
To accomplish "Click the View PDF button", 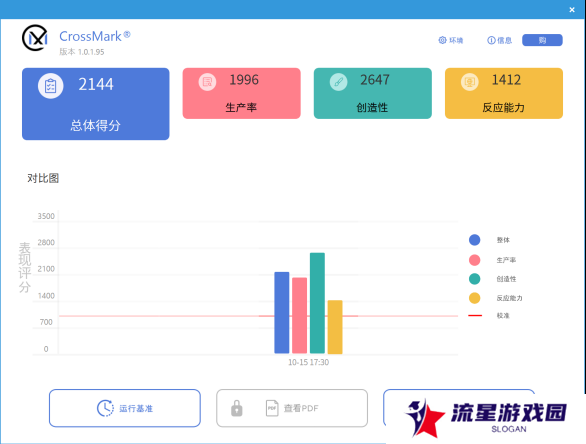I will 292,408.
